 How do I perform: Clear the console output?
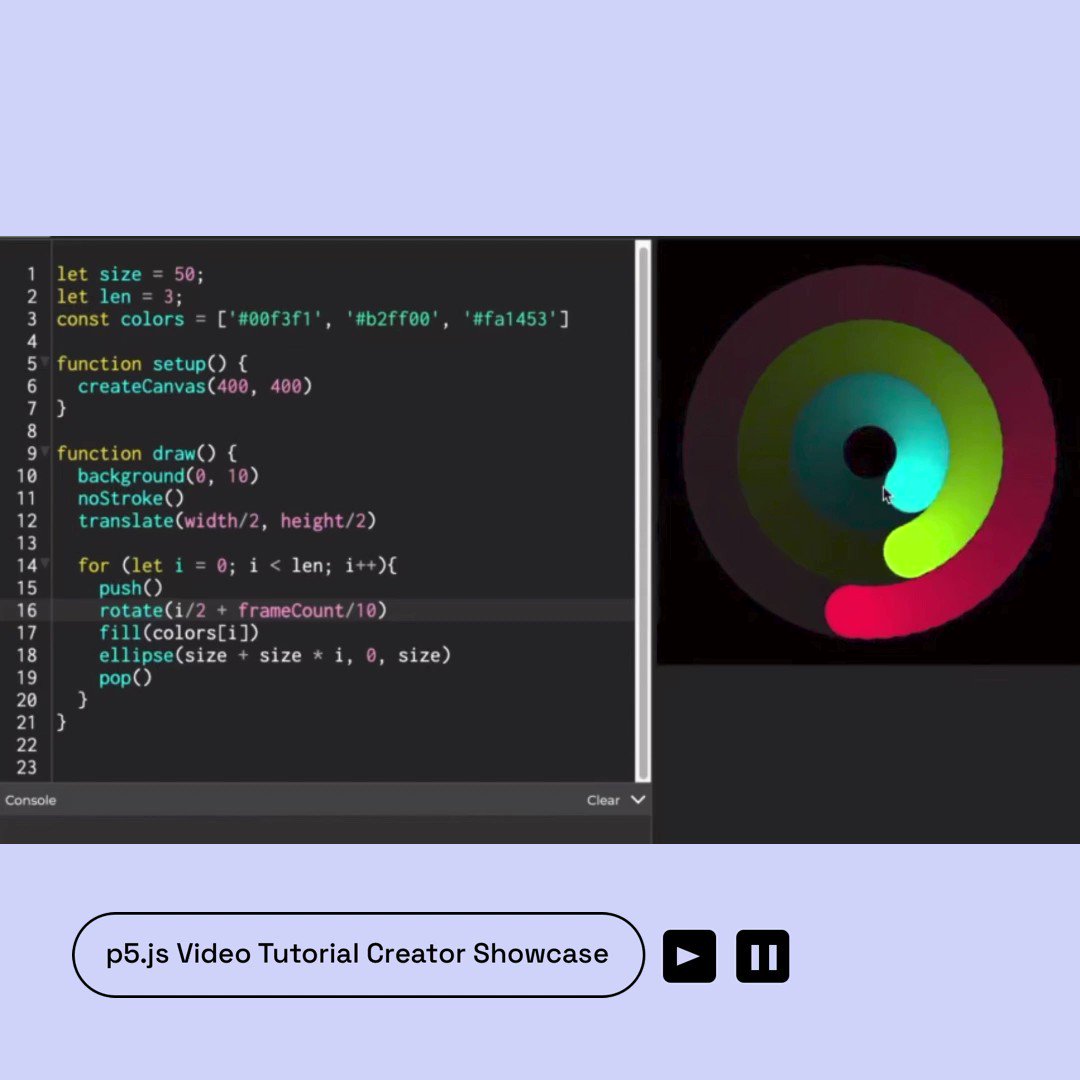click(x=603, y=800)
